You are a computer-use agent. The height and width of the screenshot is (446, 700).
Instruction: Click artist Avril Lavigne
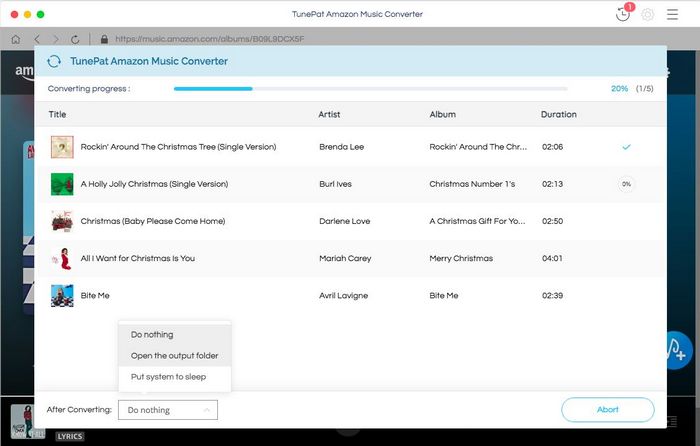[x=343, y=296]
